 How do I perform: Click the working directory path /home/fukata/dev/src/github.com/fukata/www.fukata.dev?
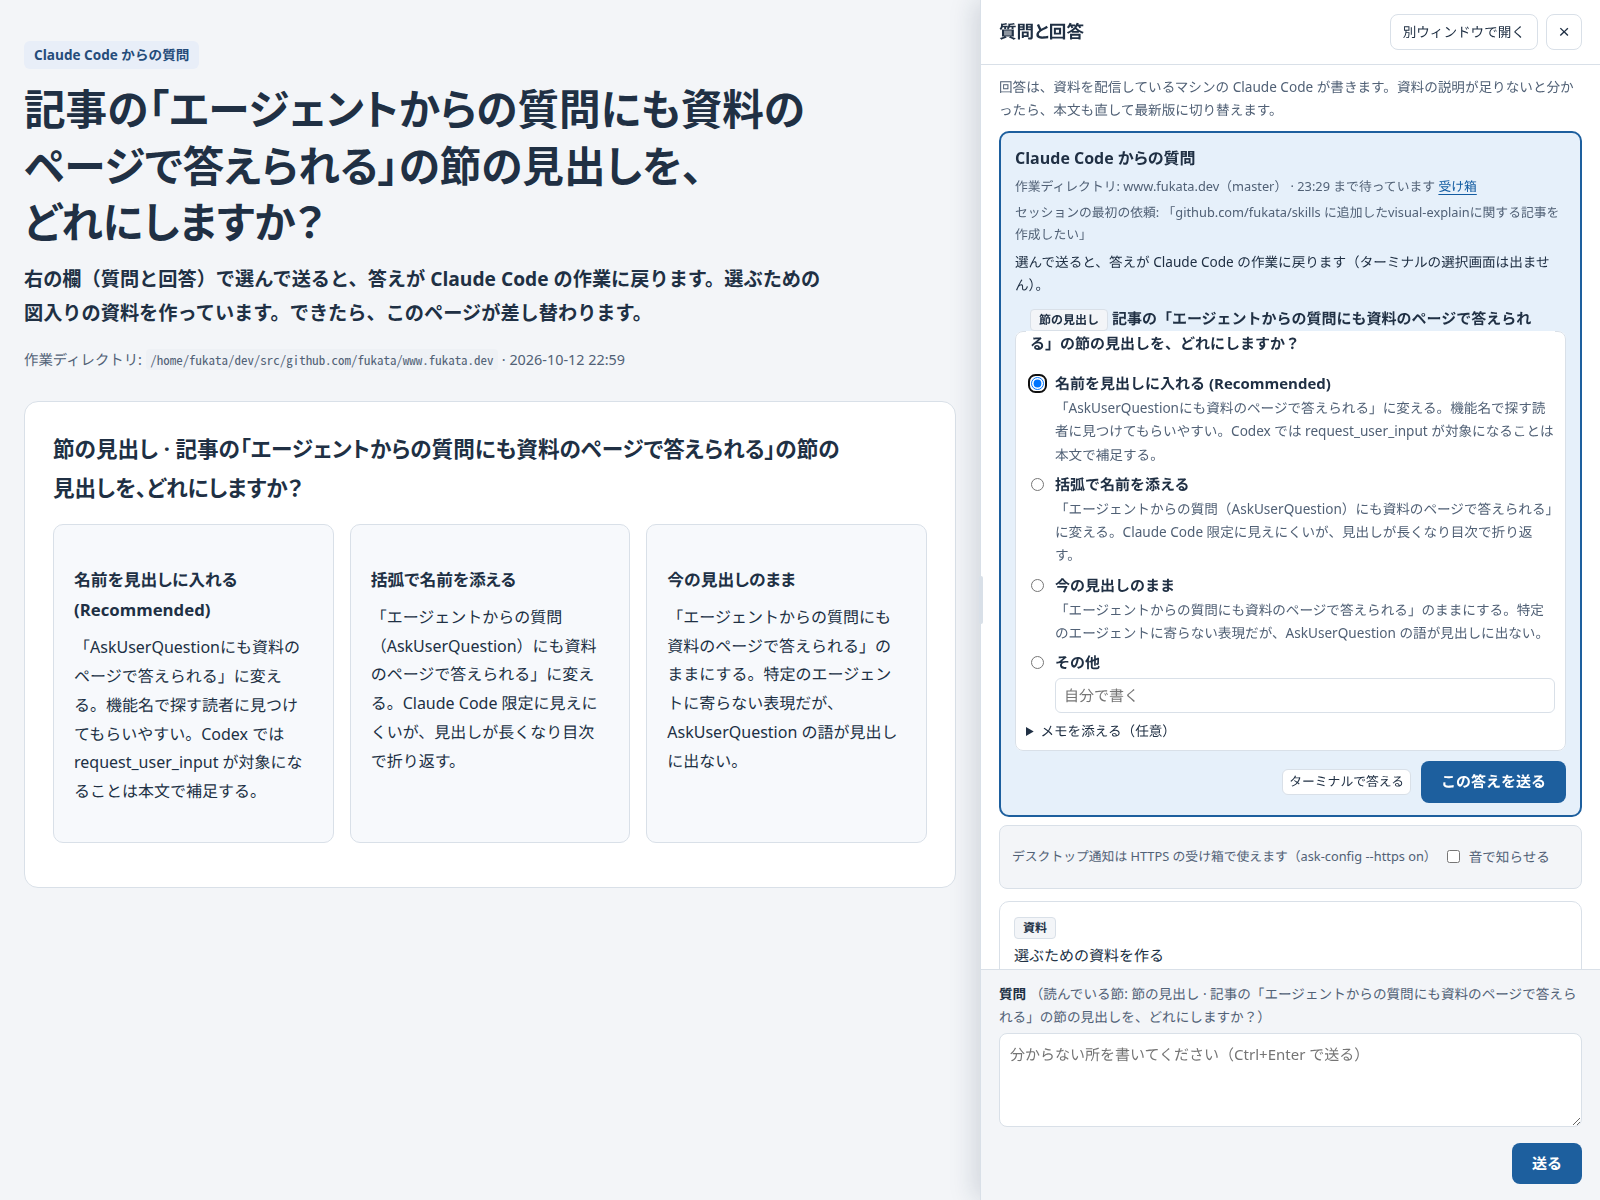tap(322, 361)
